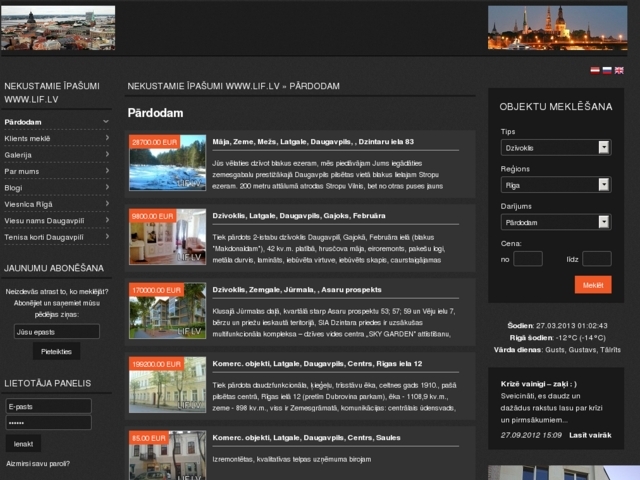The width and height of the screenshot is (640, 480).
Task: Click the Lasīt vairāk news link
Action: [x=590, y=435]
